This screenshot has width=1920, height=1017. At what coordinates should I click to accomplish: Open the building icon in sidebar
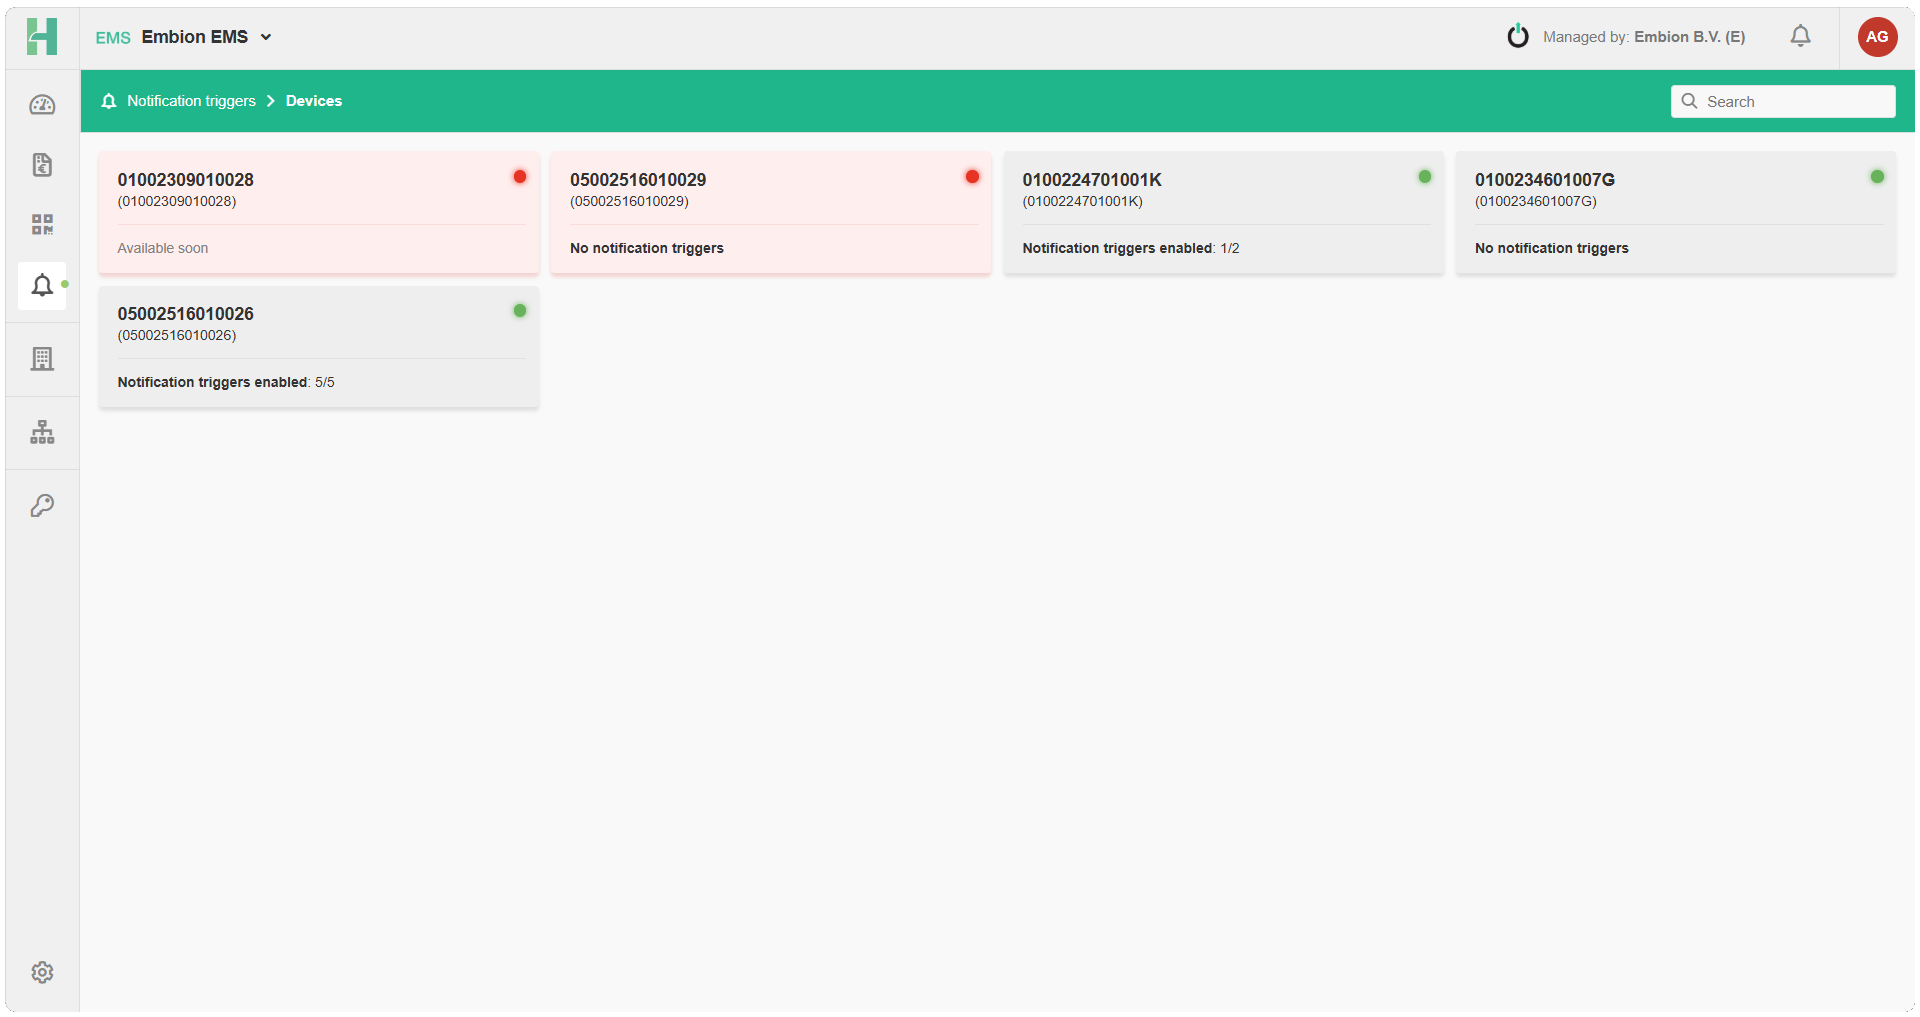(42, 359)
